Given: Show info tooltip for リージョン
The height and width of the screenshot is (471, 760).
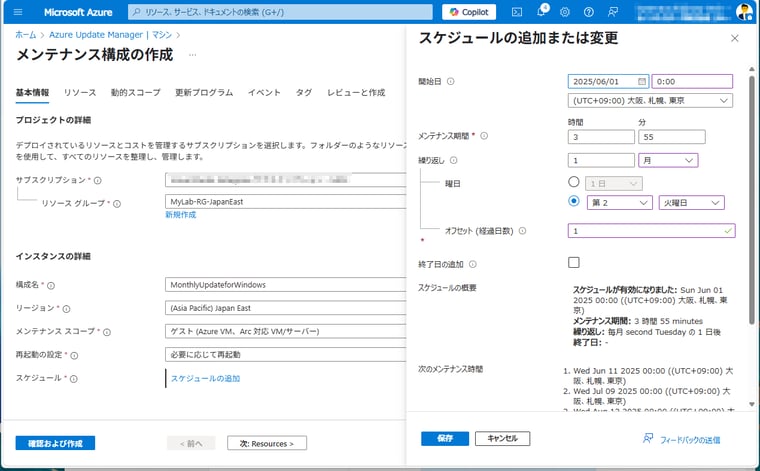Looking at the screenshot, I should (x=66, y=309).
